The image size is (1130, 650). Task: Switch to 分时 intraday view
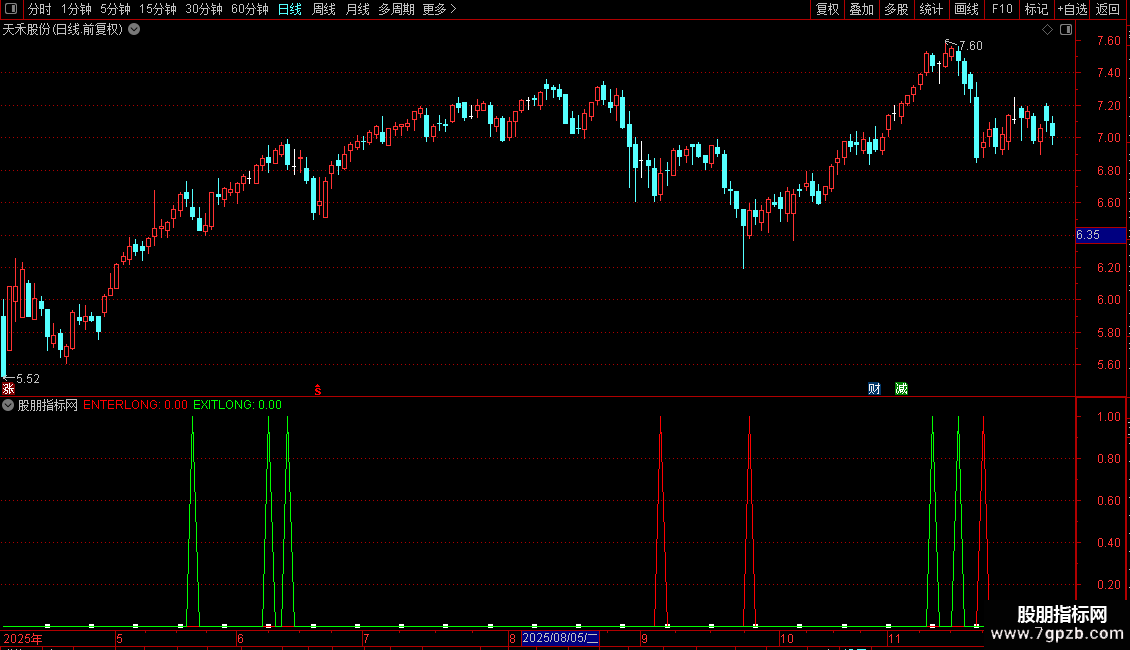tap(39, 9)
